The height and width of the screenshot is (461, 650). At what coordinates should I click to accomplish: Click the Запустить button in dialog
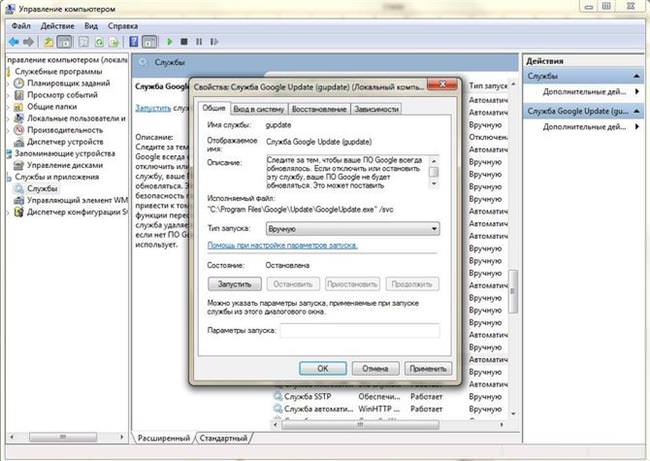(235, 284)
